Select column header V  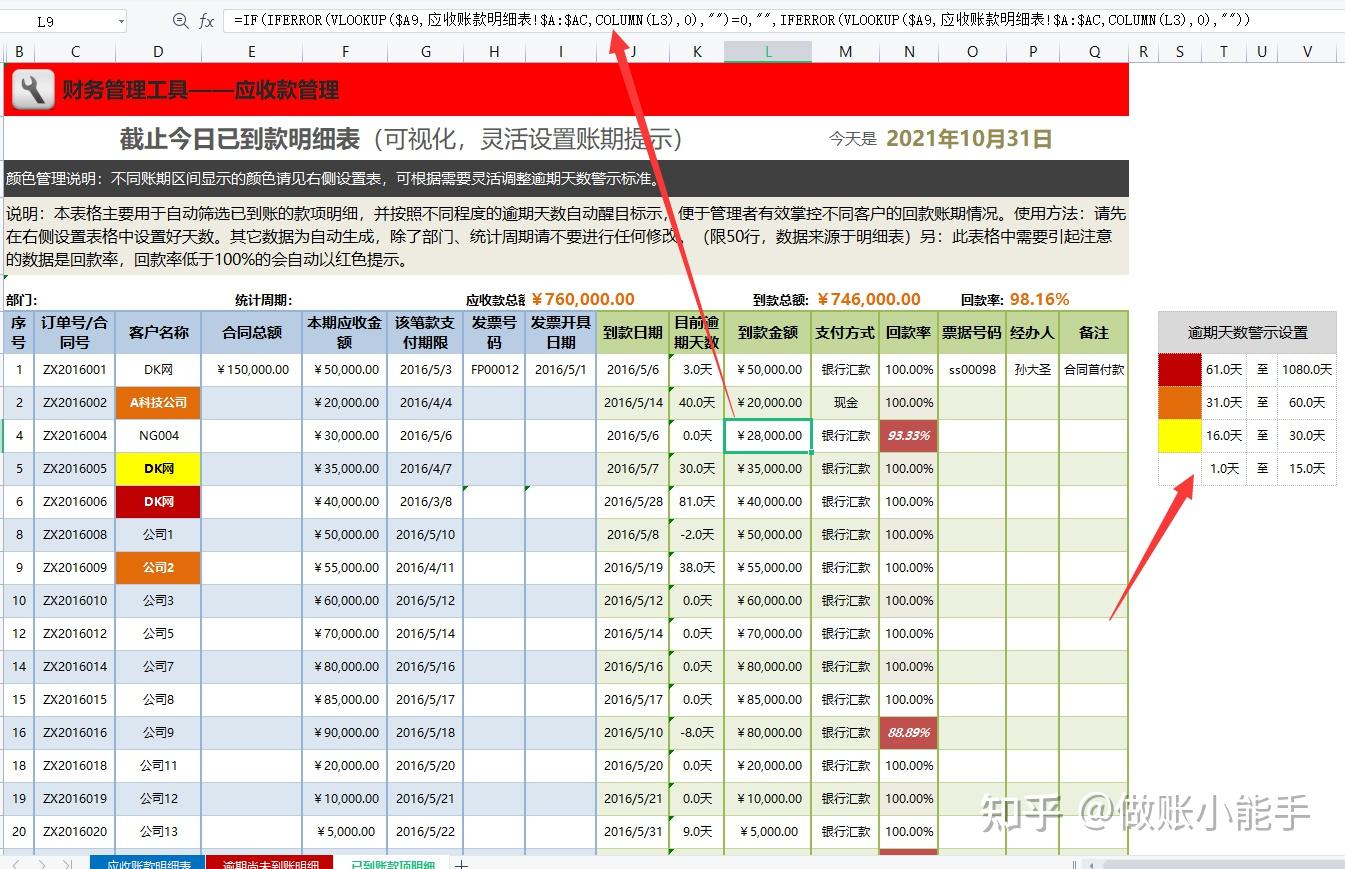click(x=1307, y=52)
